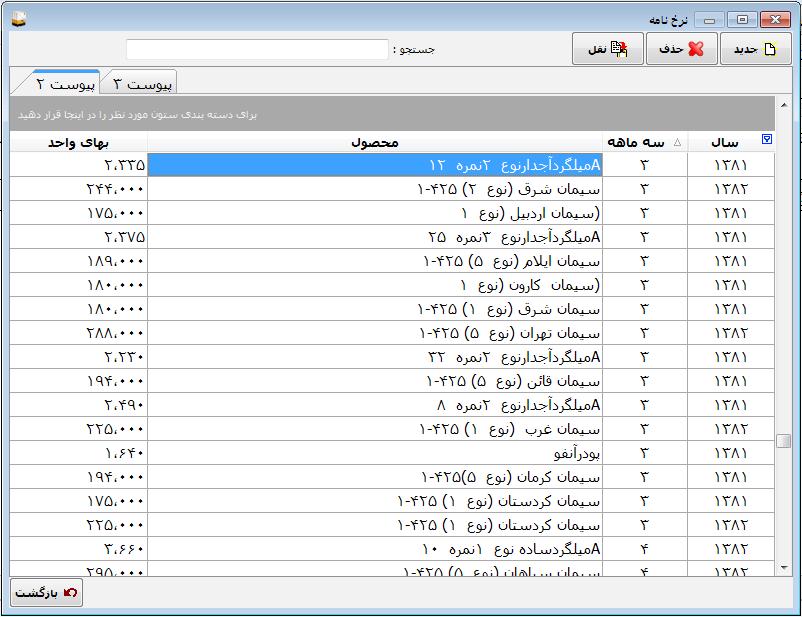The width and height of the screenshot is (802, 617).
Task: Select the row سیمان غرب (نوع ۱)
Action: coord(392,429)
